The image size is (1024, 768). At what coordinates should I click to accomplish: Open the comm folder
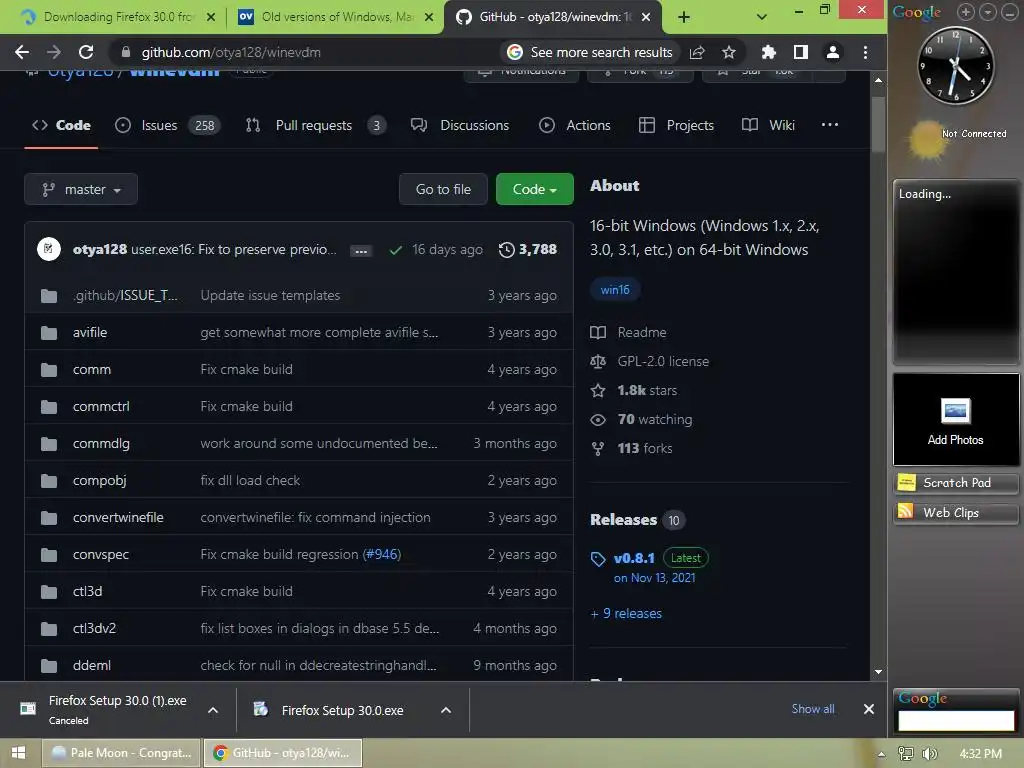click(92, 370)
